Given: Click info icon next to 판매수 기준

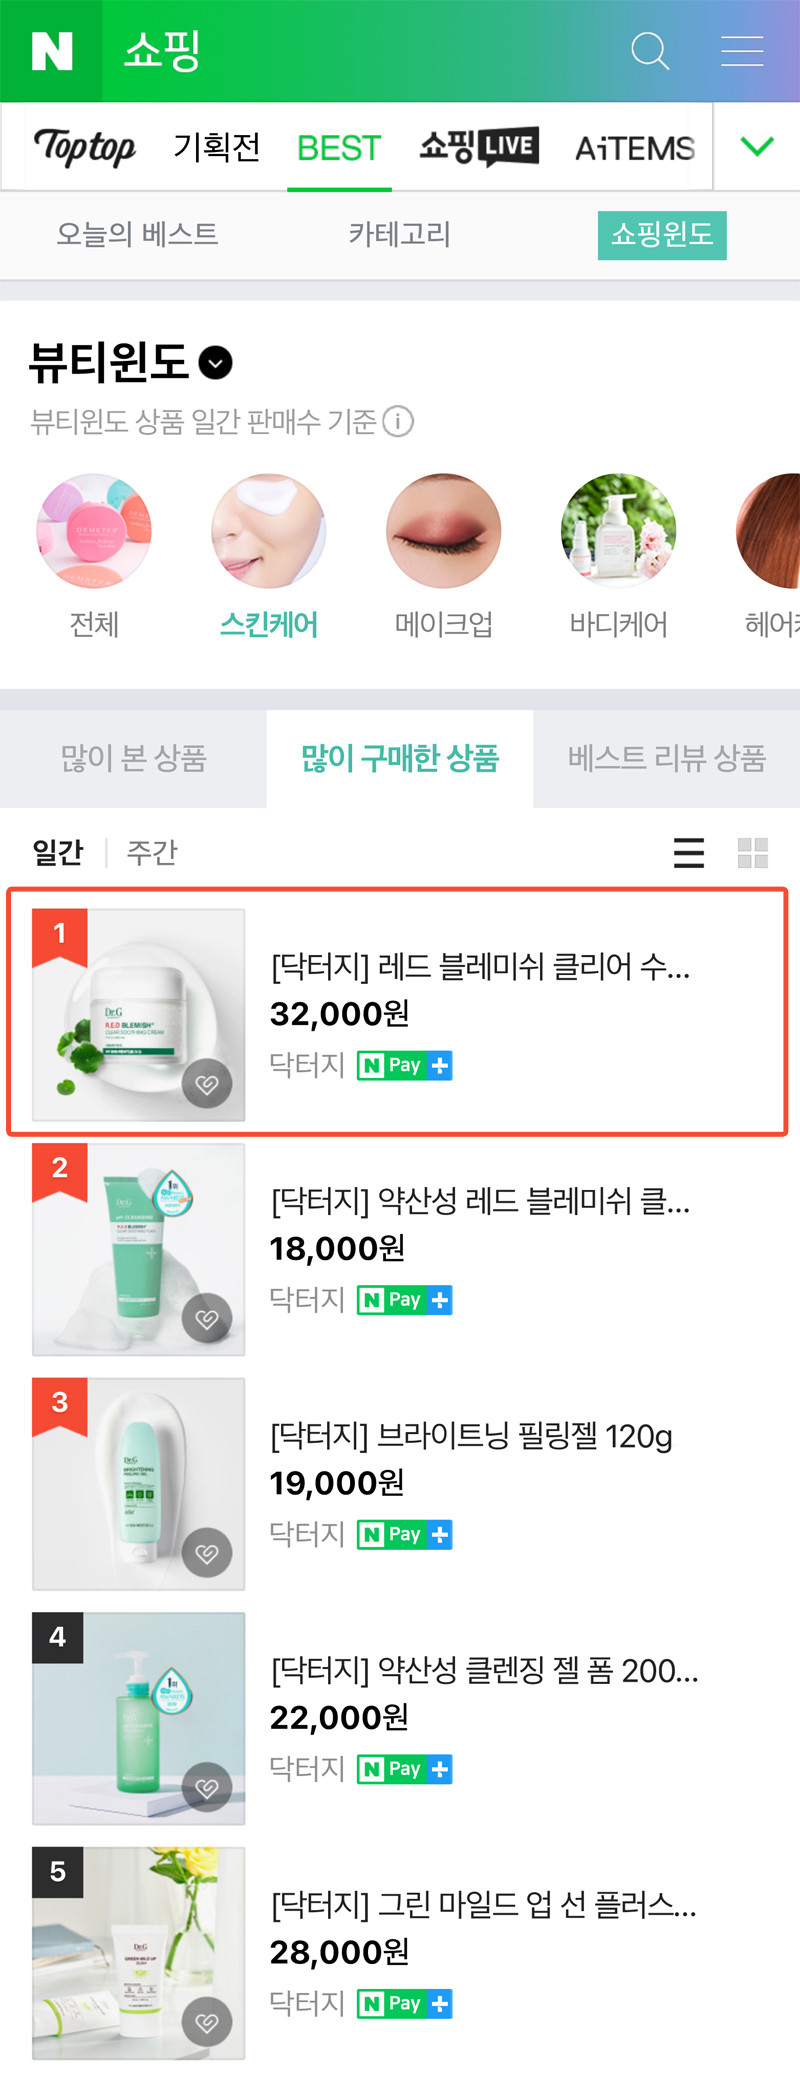Looking at the screenshot, I should point(398,421).
